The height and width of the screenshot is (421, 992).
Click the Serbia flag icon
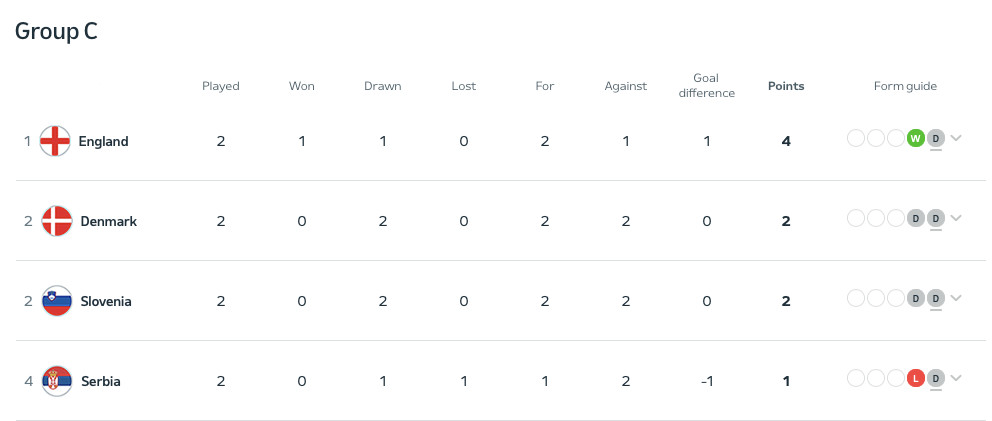tap(56, 381)
